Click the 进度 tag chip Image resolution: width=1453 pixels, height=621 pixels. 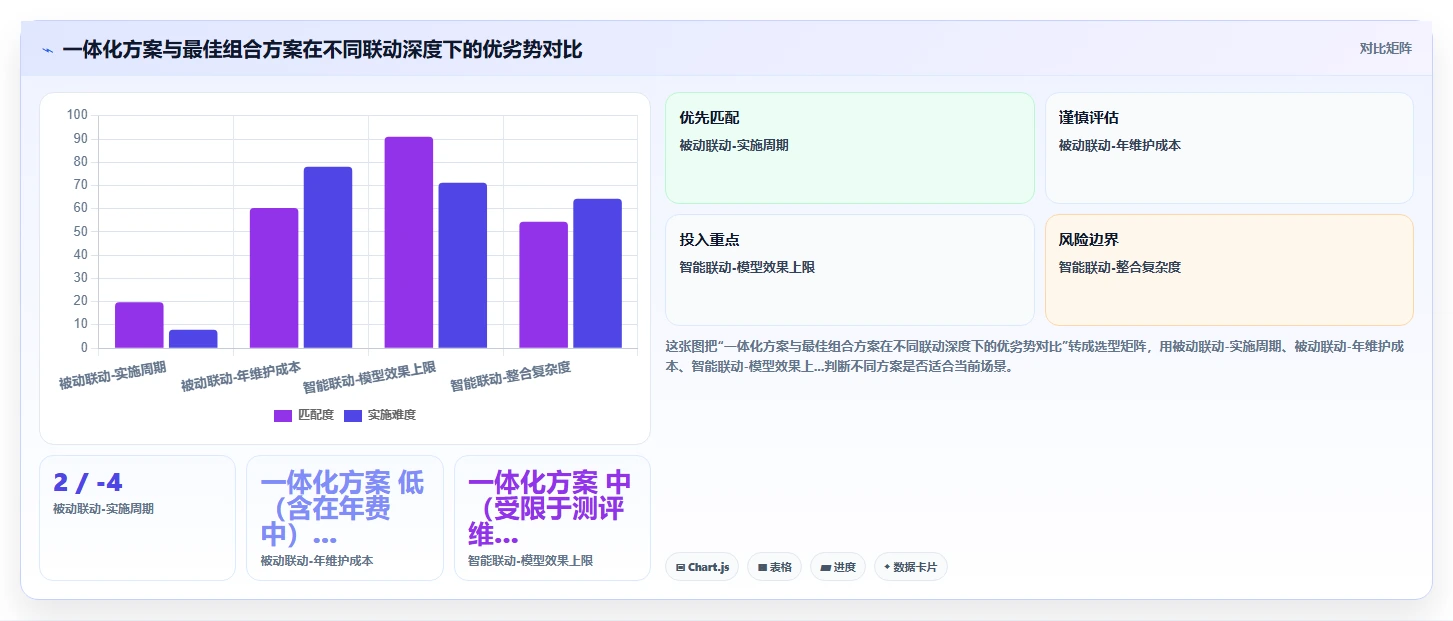pyautogui.click(x=837, y=567)
